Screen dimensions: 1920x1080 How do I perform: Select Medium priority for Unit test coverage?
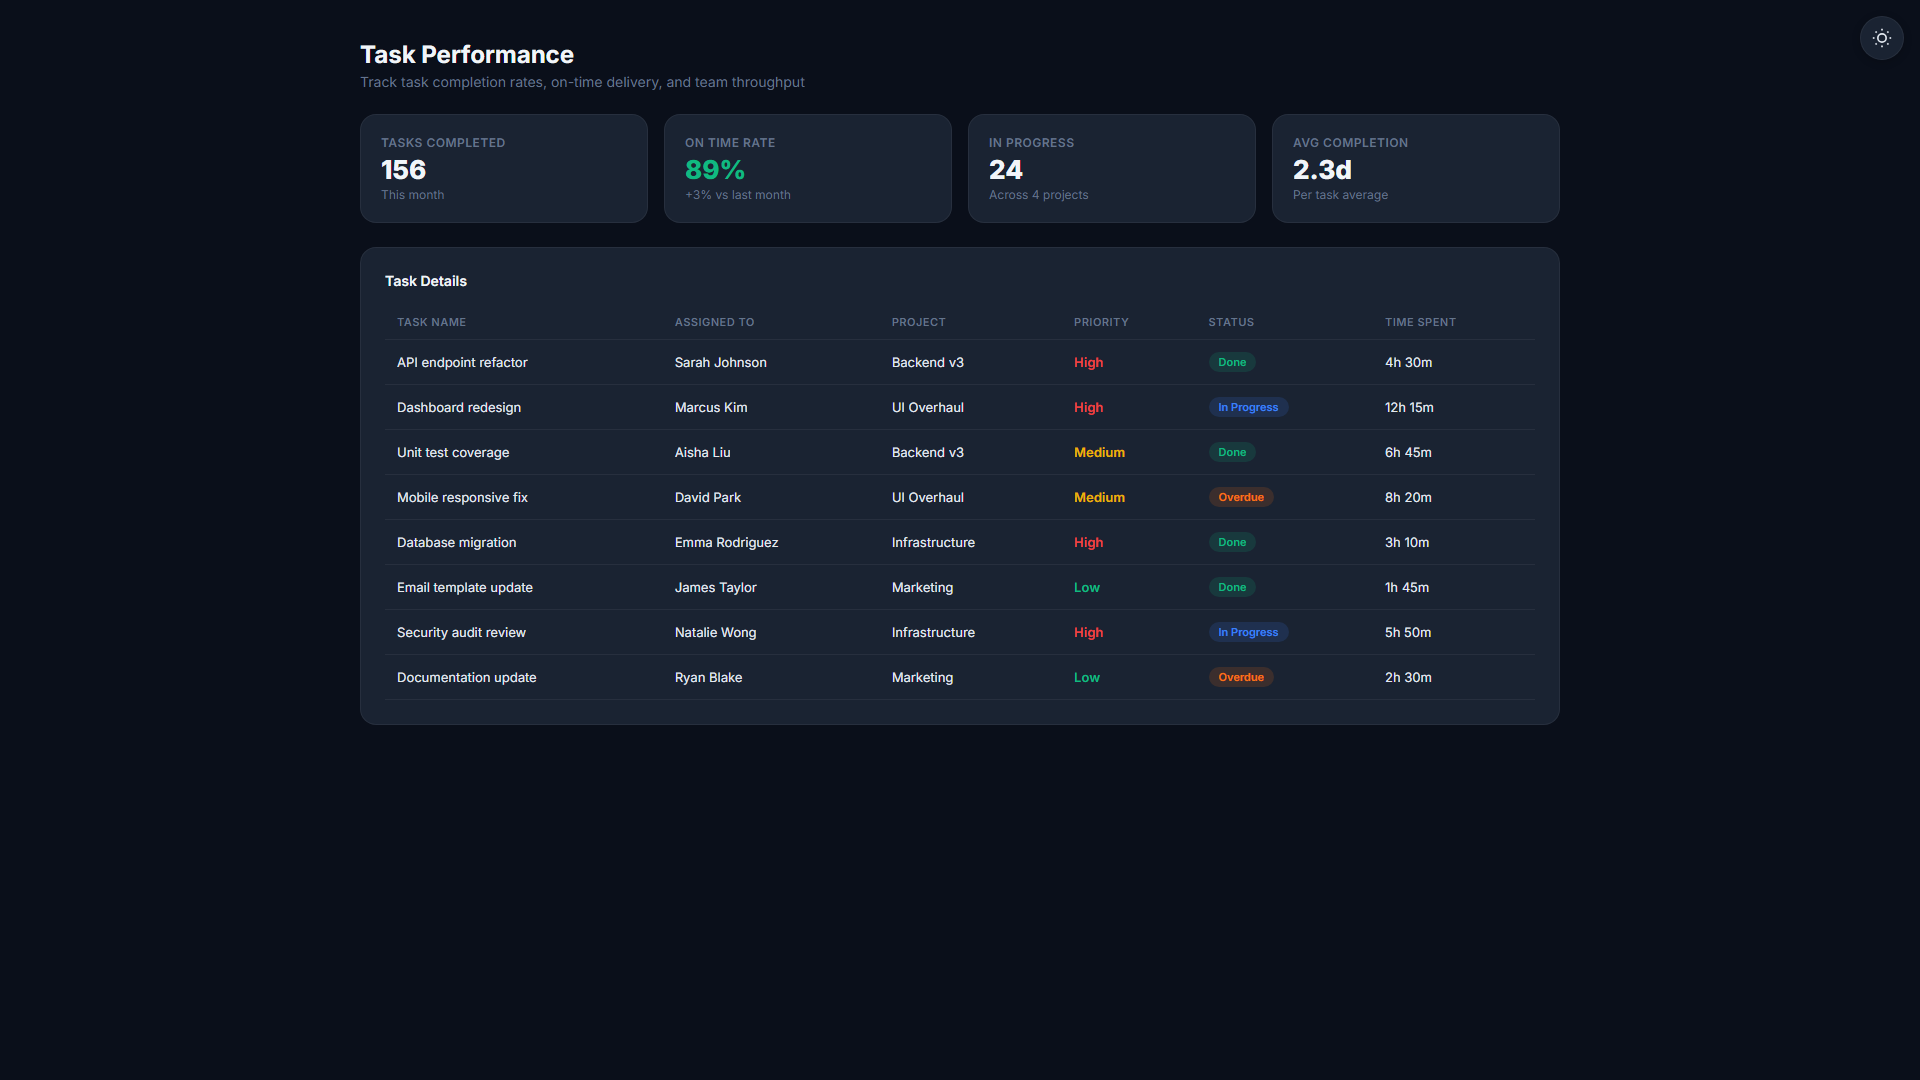coord(1099,452)
